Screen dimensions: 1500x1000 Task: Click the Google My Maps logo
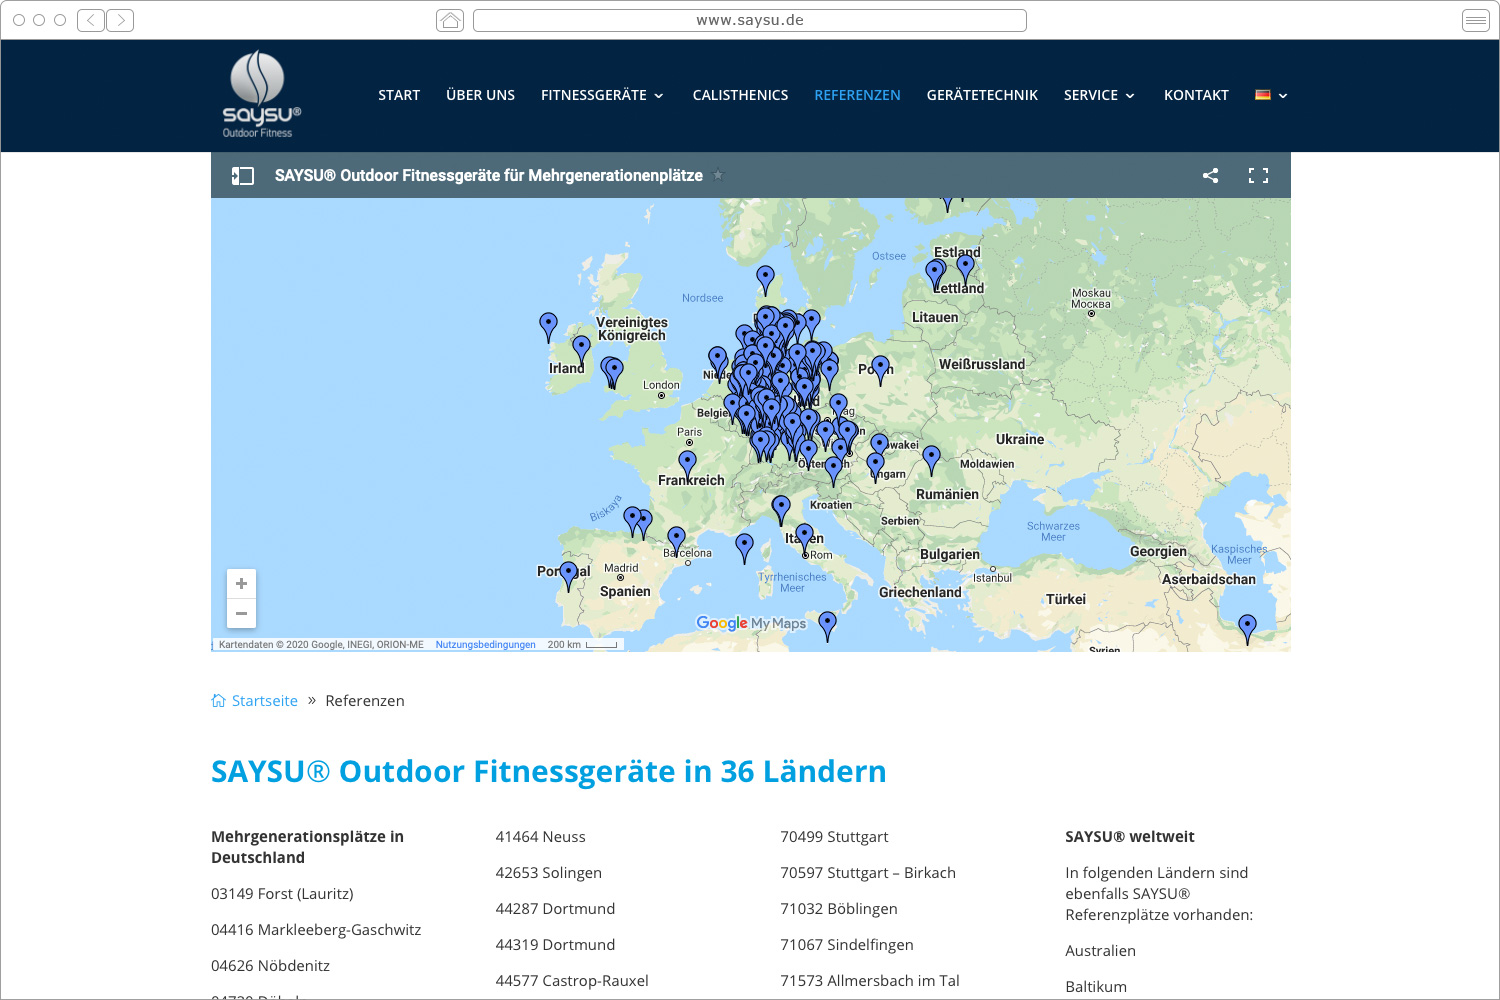751,623
